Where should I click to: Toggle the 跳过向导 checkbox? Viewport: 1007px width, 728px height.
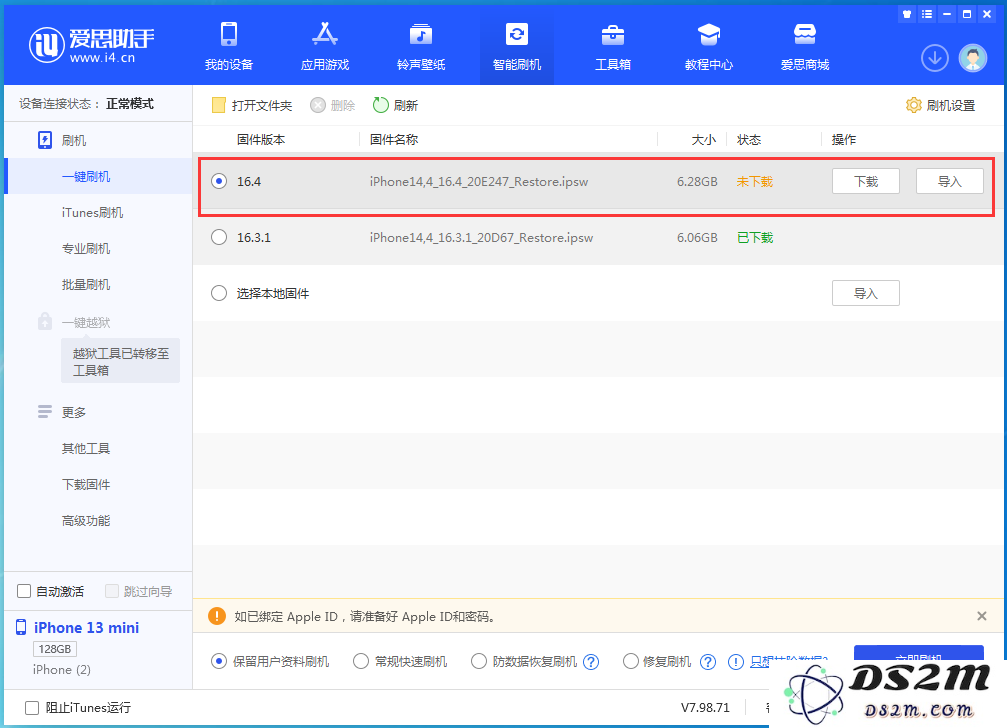112,591
